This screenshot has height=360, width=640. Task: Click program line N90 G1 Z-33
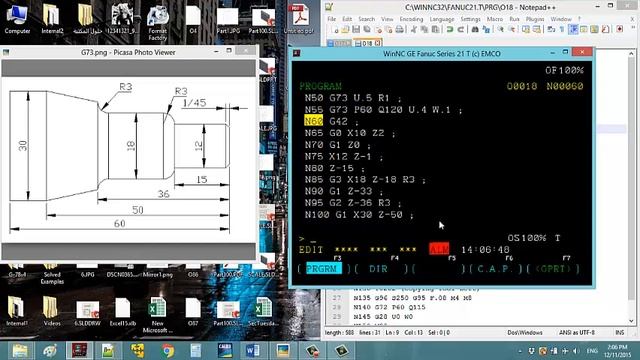344,191
